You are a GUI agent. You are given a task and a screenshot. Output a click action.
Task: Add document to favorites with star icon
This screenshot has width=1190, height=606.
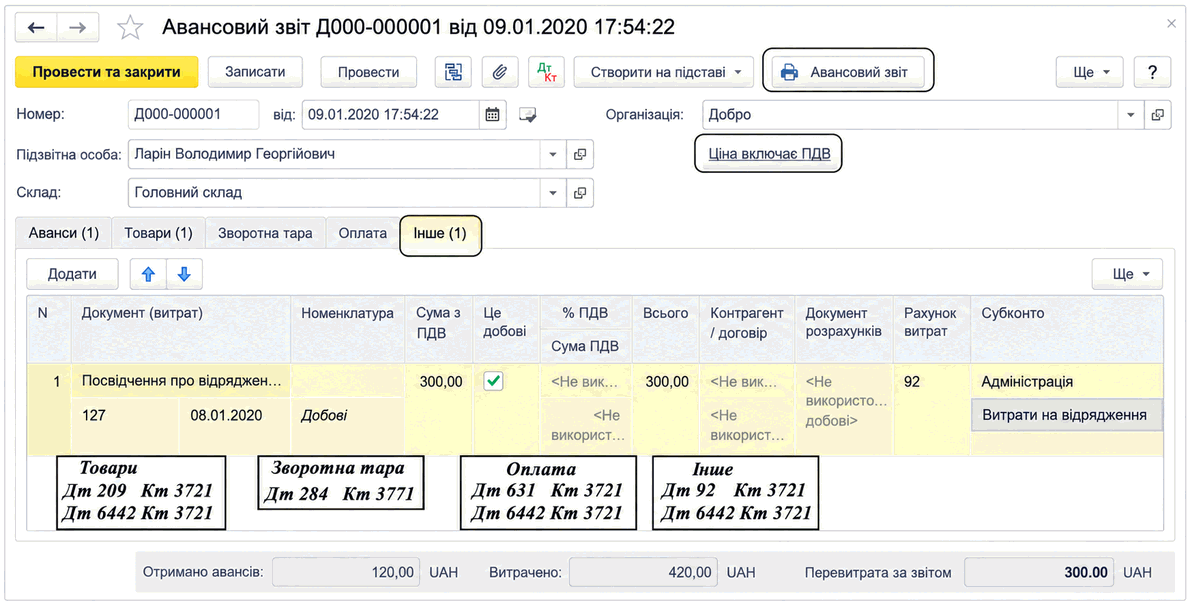130,28
